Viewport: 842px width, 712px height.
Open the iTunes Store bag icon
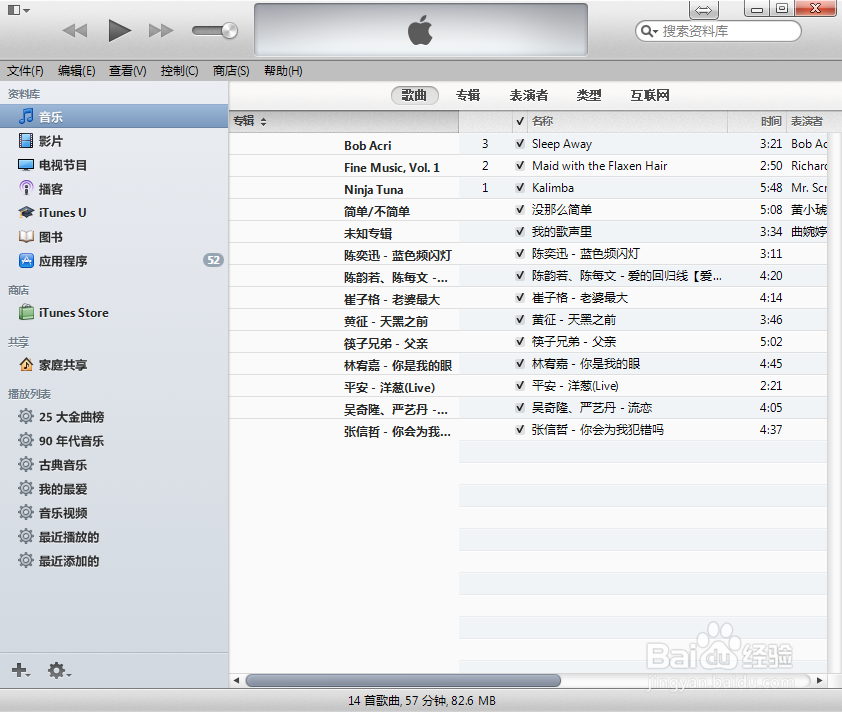tap(26, 312)
